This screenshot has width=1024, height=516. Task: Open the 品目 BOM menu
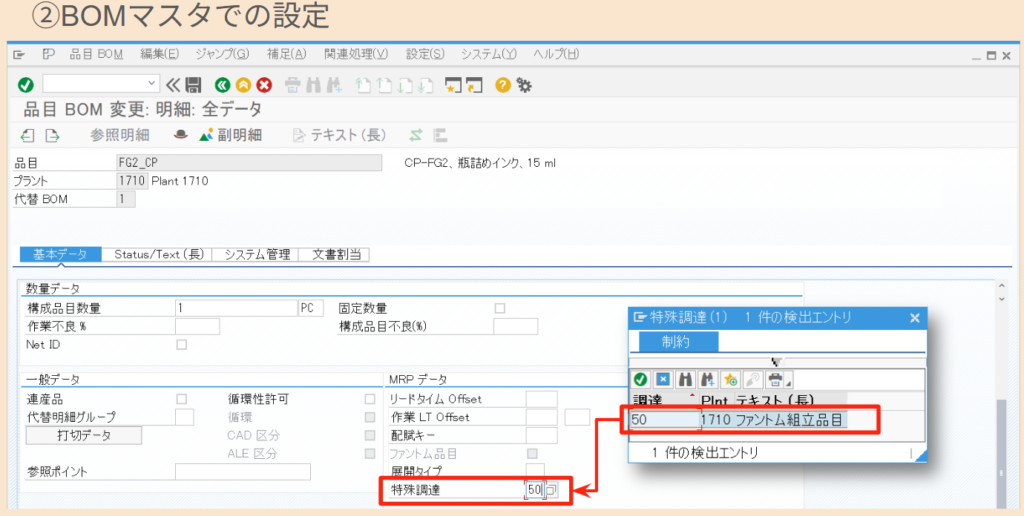[97, 54]
